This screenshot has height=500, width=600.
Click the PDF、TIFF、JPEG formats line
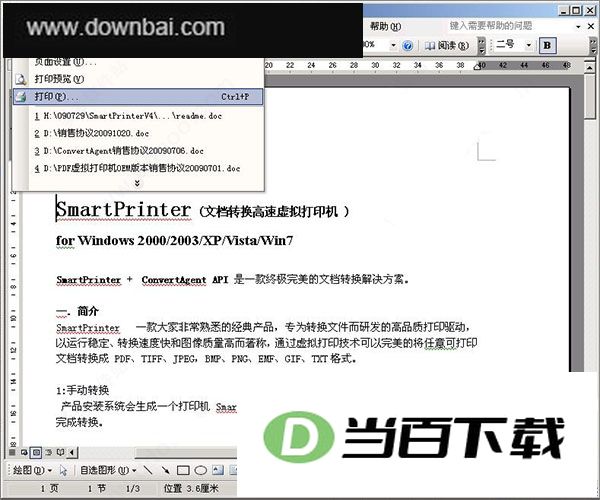point(206,359)
